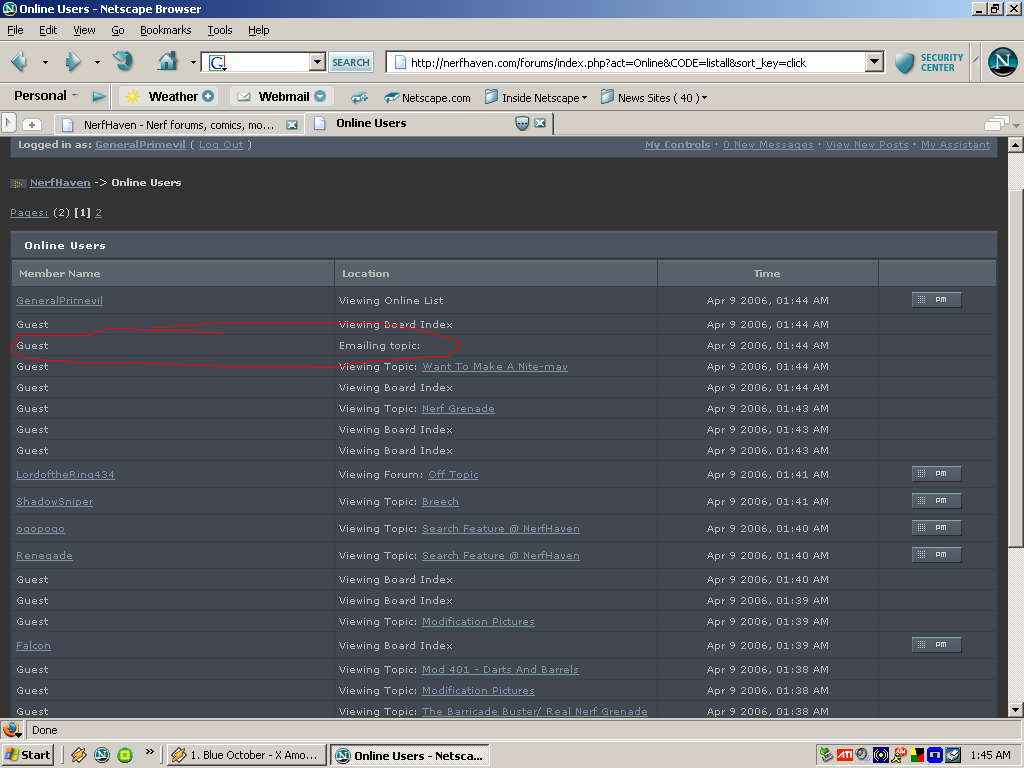
Task: Open the Bookmarks menu
Action: (165, 30)
